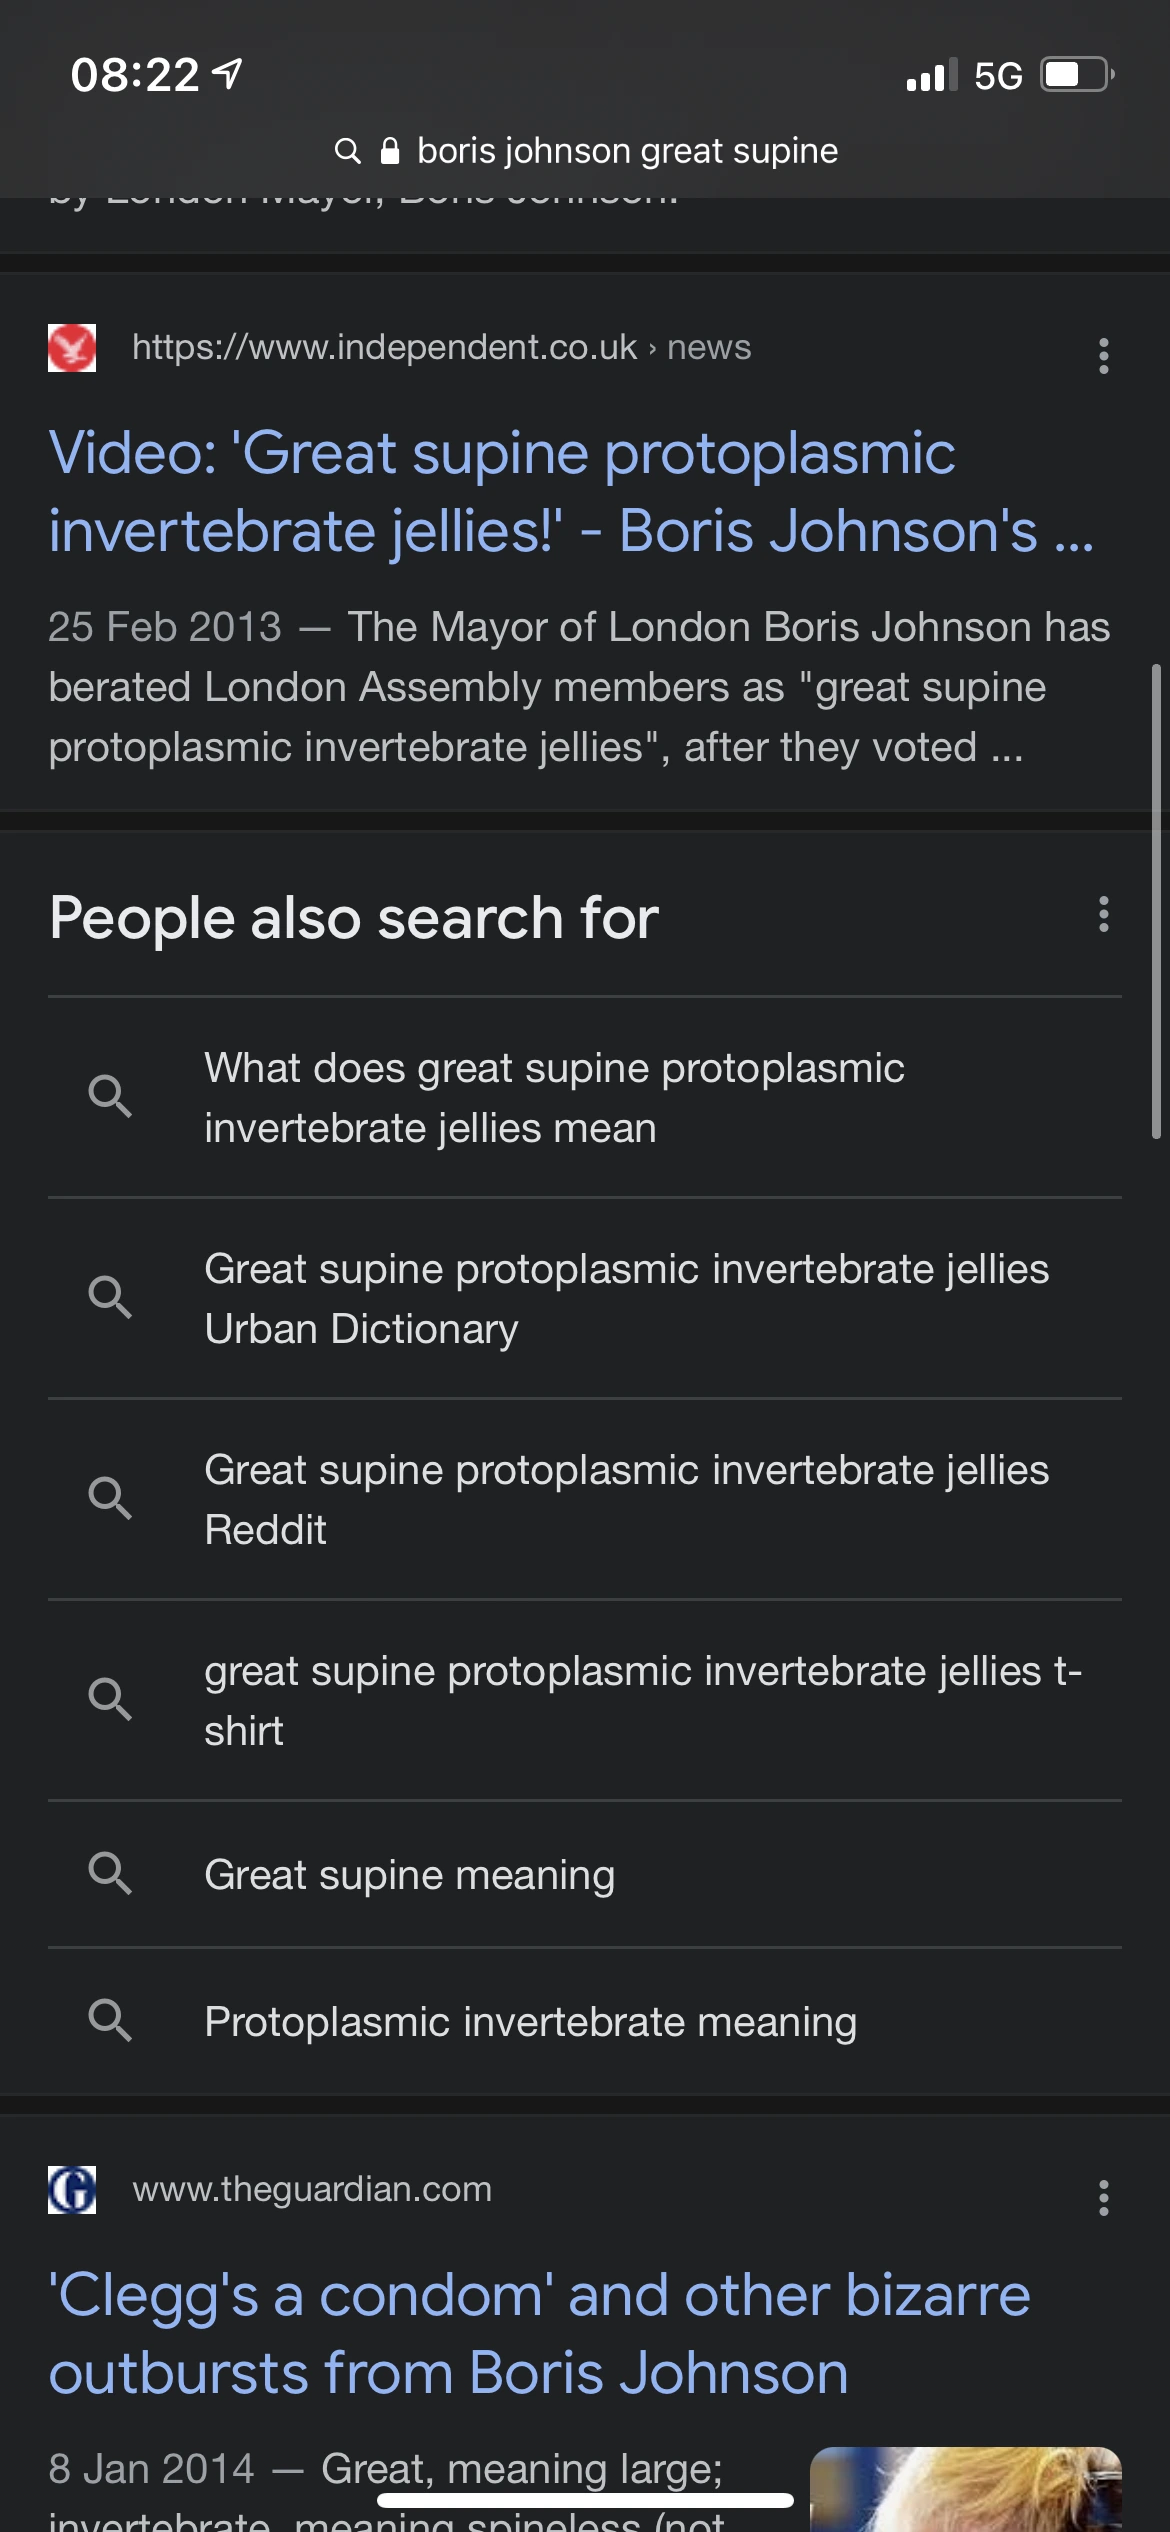
Task: Tap the Independent site favicon
Action: [72, 348]
